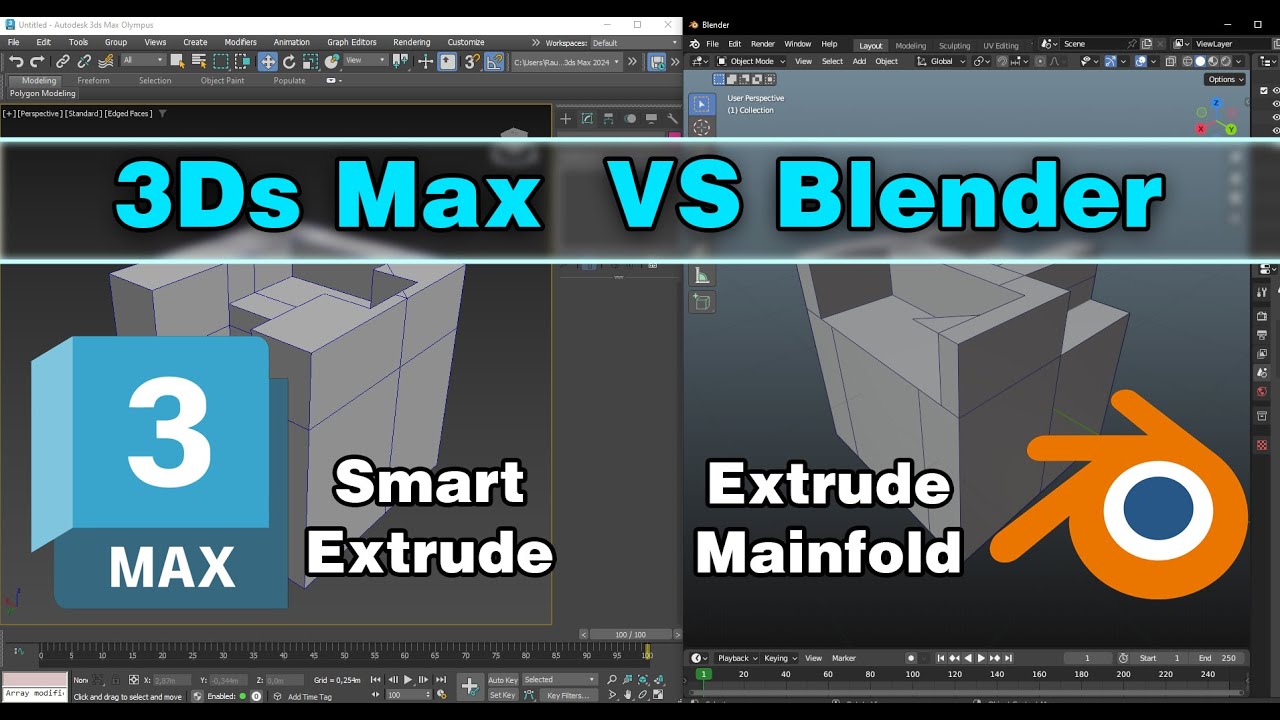Toggle Window/Crossing selection icon in 3ds Max

(x=242, y=62)
